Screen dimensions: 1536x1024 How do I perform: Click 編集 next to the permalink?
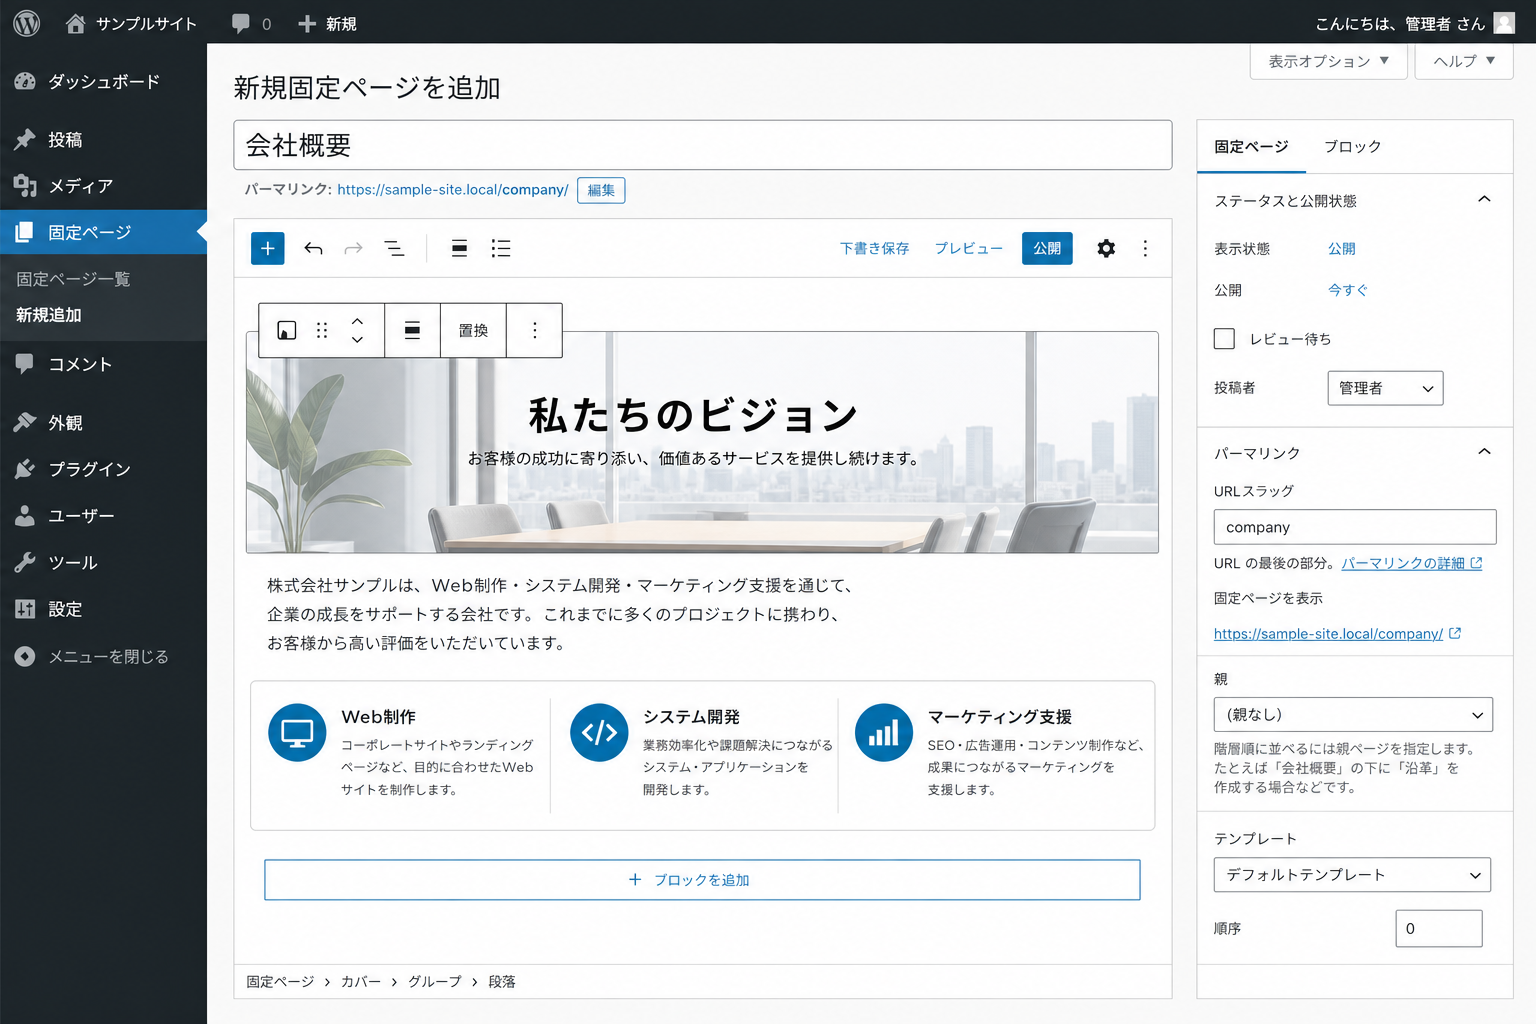coord(601,190)
